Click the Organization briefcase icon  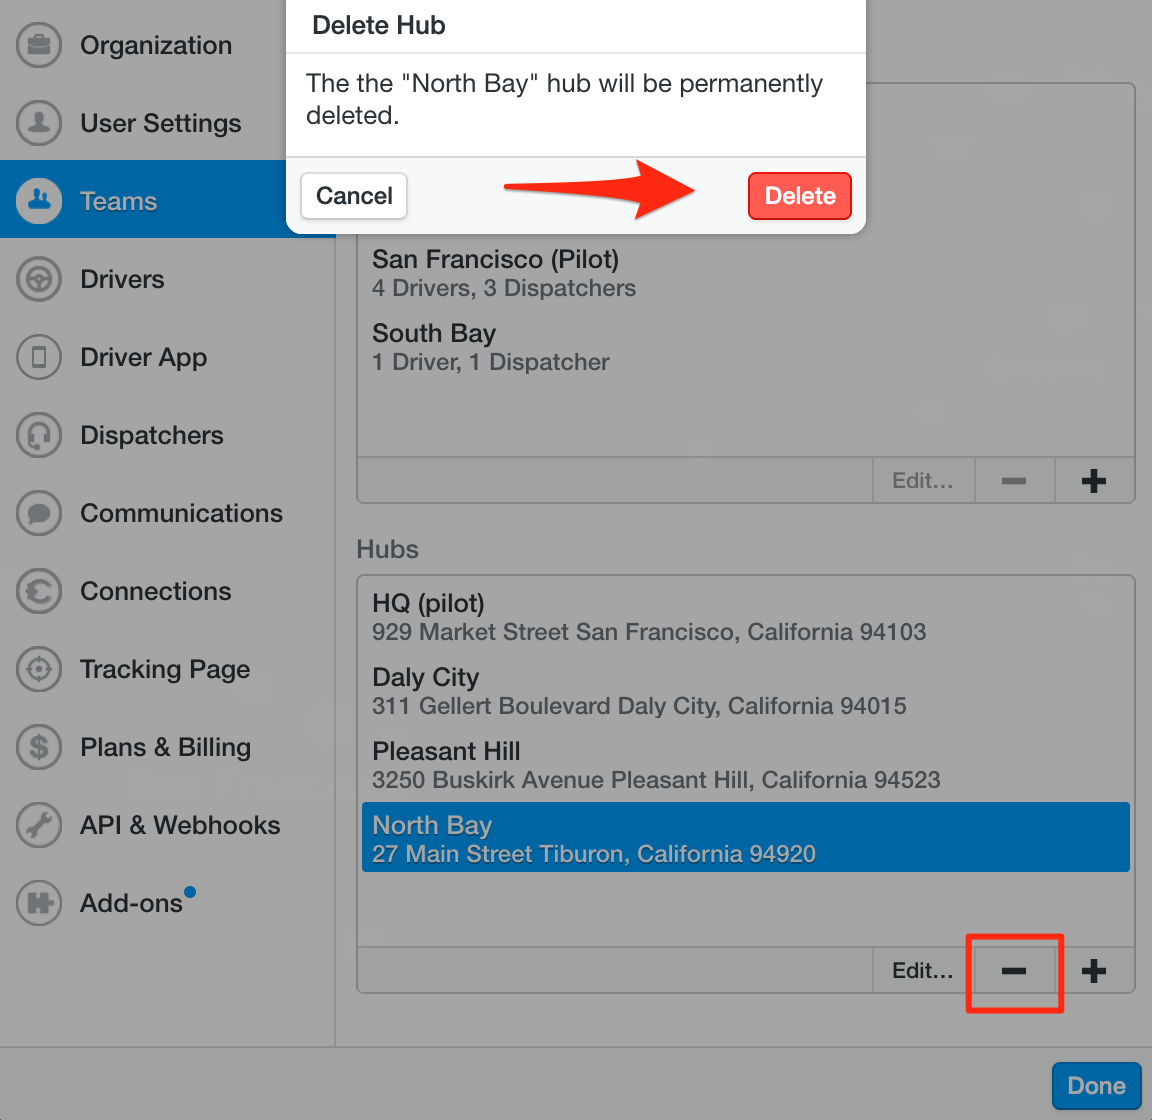(x=39, y=45)
